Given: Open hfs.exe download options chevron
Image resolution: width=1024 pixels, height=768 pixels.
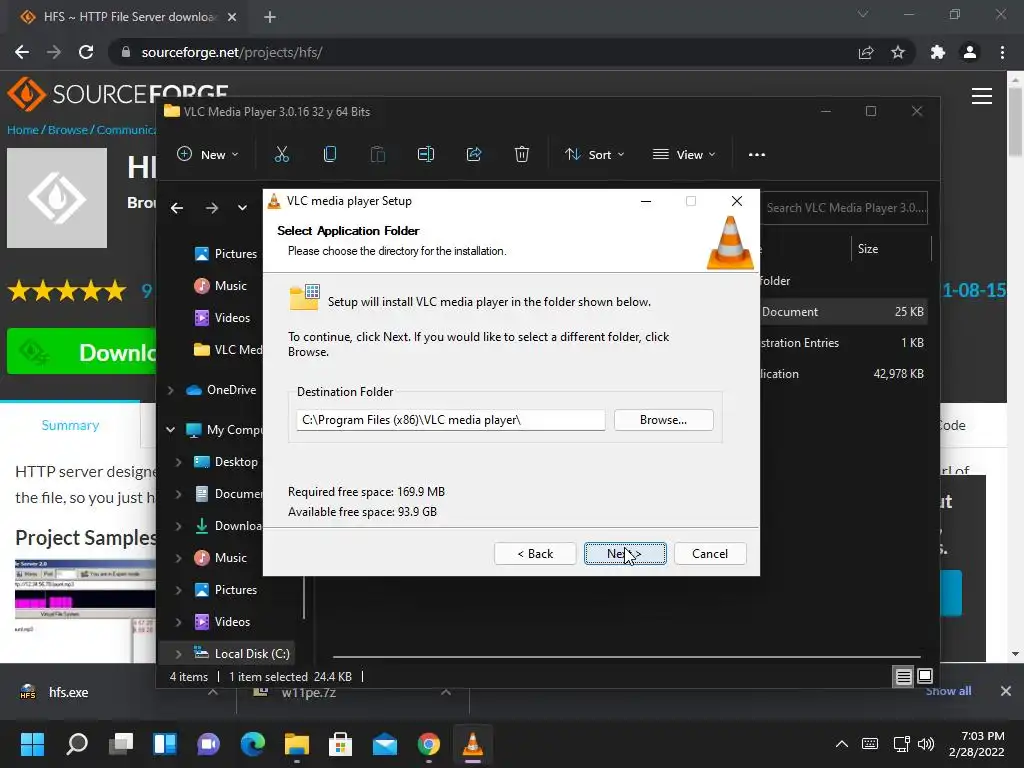Looking at the screenshot, I should point(213,692).
